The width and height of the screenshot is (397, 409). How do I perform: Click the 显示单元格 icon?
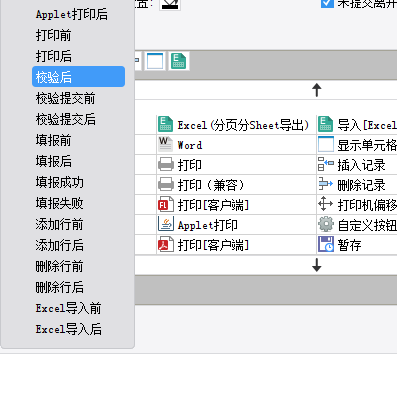(326, 144)
